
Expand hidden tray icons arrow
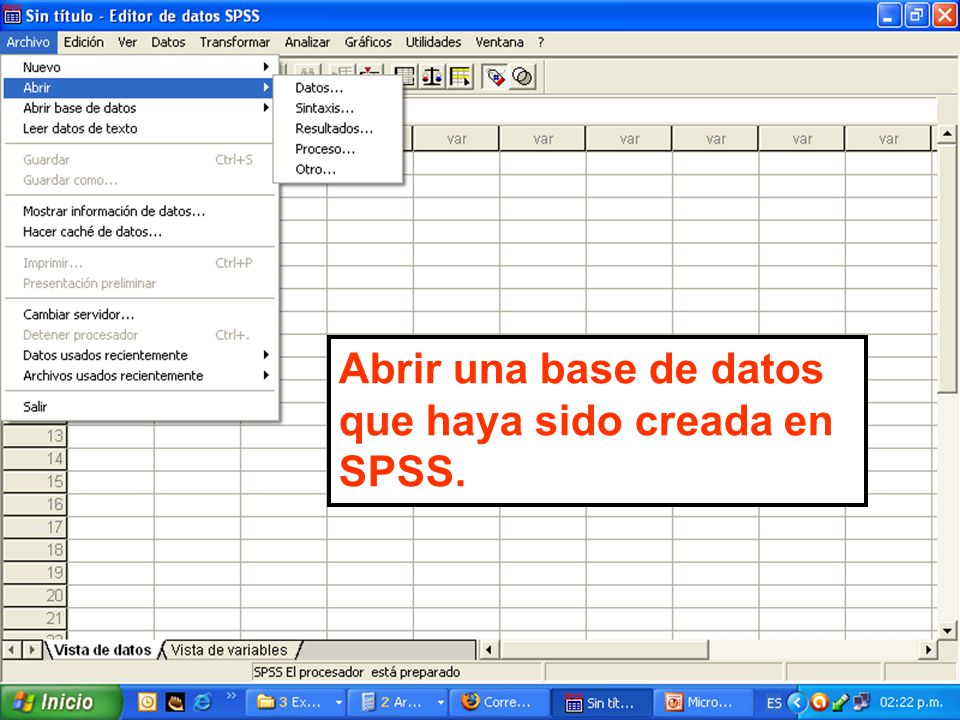(x=797, y=702)
